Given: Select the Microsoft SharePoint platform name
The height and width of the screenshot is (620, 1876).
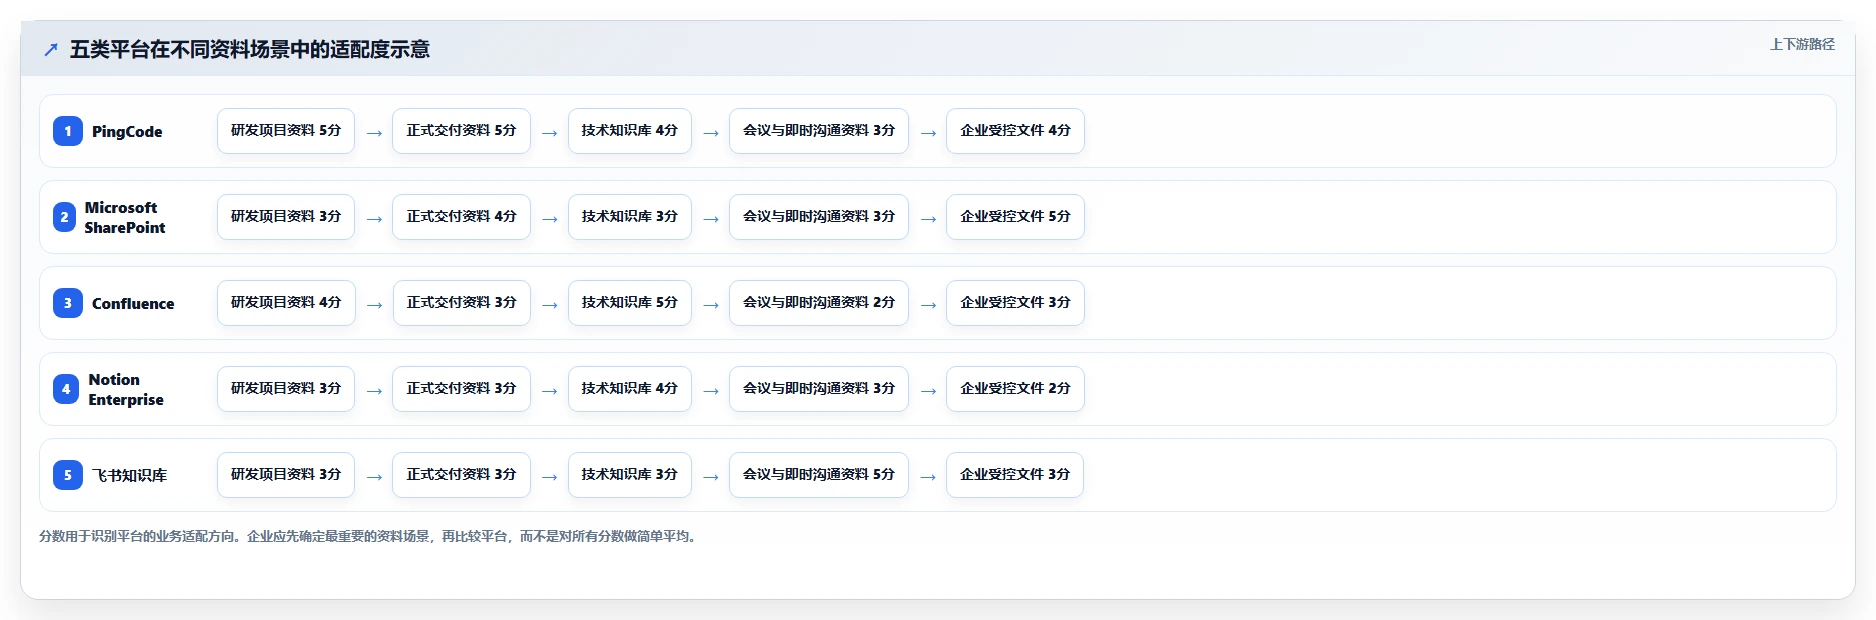Looking at the screenshot, I should click(125, 217).
